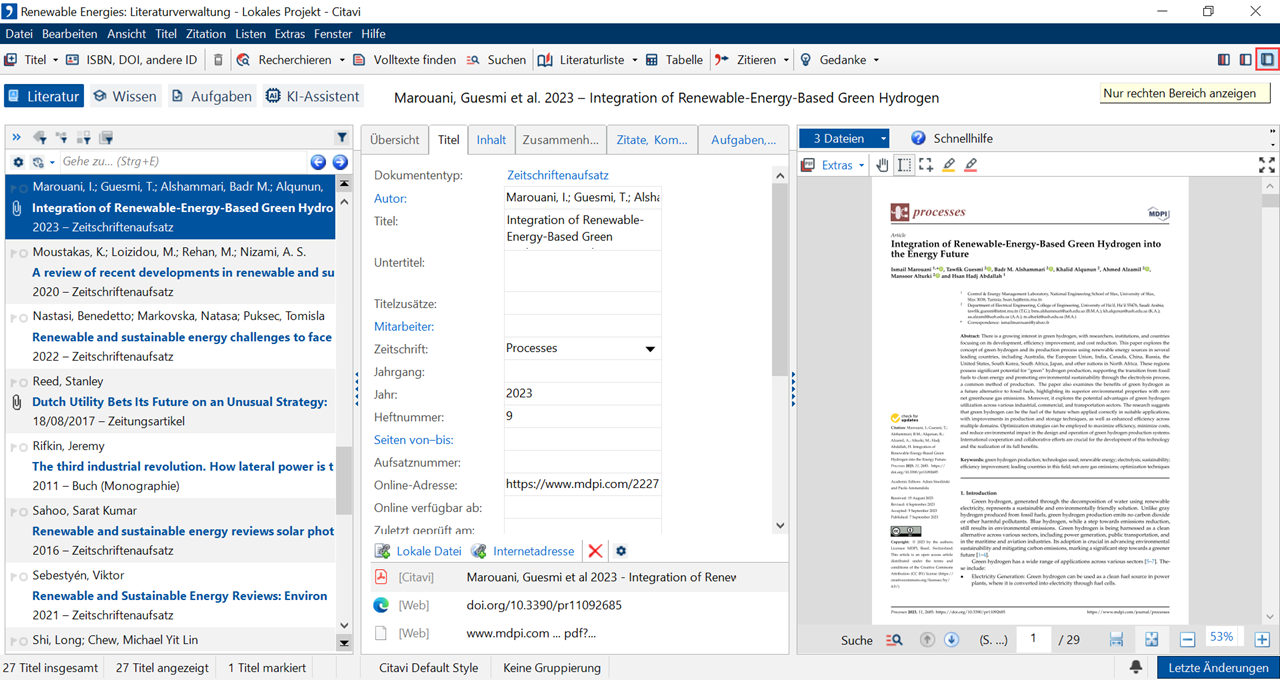Click the Letzte Änderungen button
This screenshot has height=680, width=1280.
pos(1218,667)
